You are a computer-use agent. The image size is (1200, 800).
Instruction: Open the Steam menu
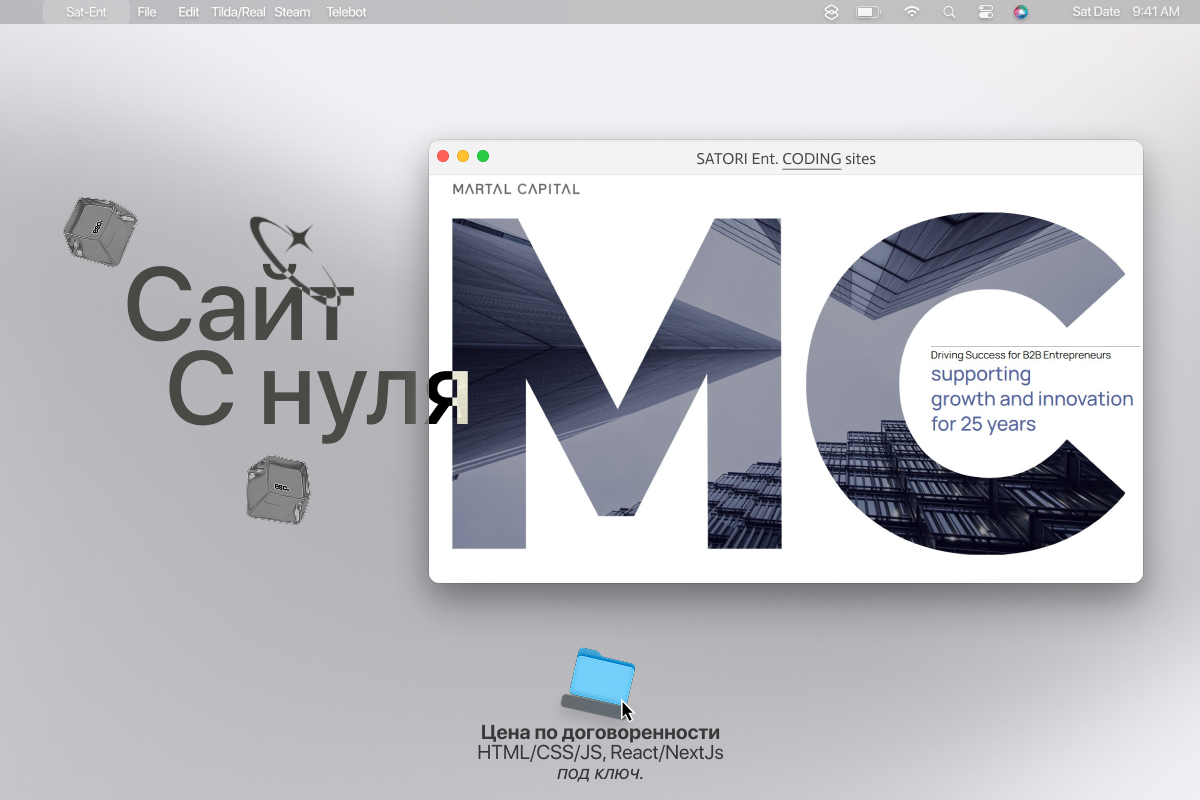click(x=292, y=12)
